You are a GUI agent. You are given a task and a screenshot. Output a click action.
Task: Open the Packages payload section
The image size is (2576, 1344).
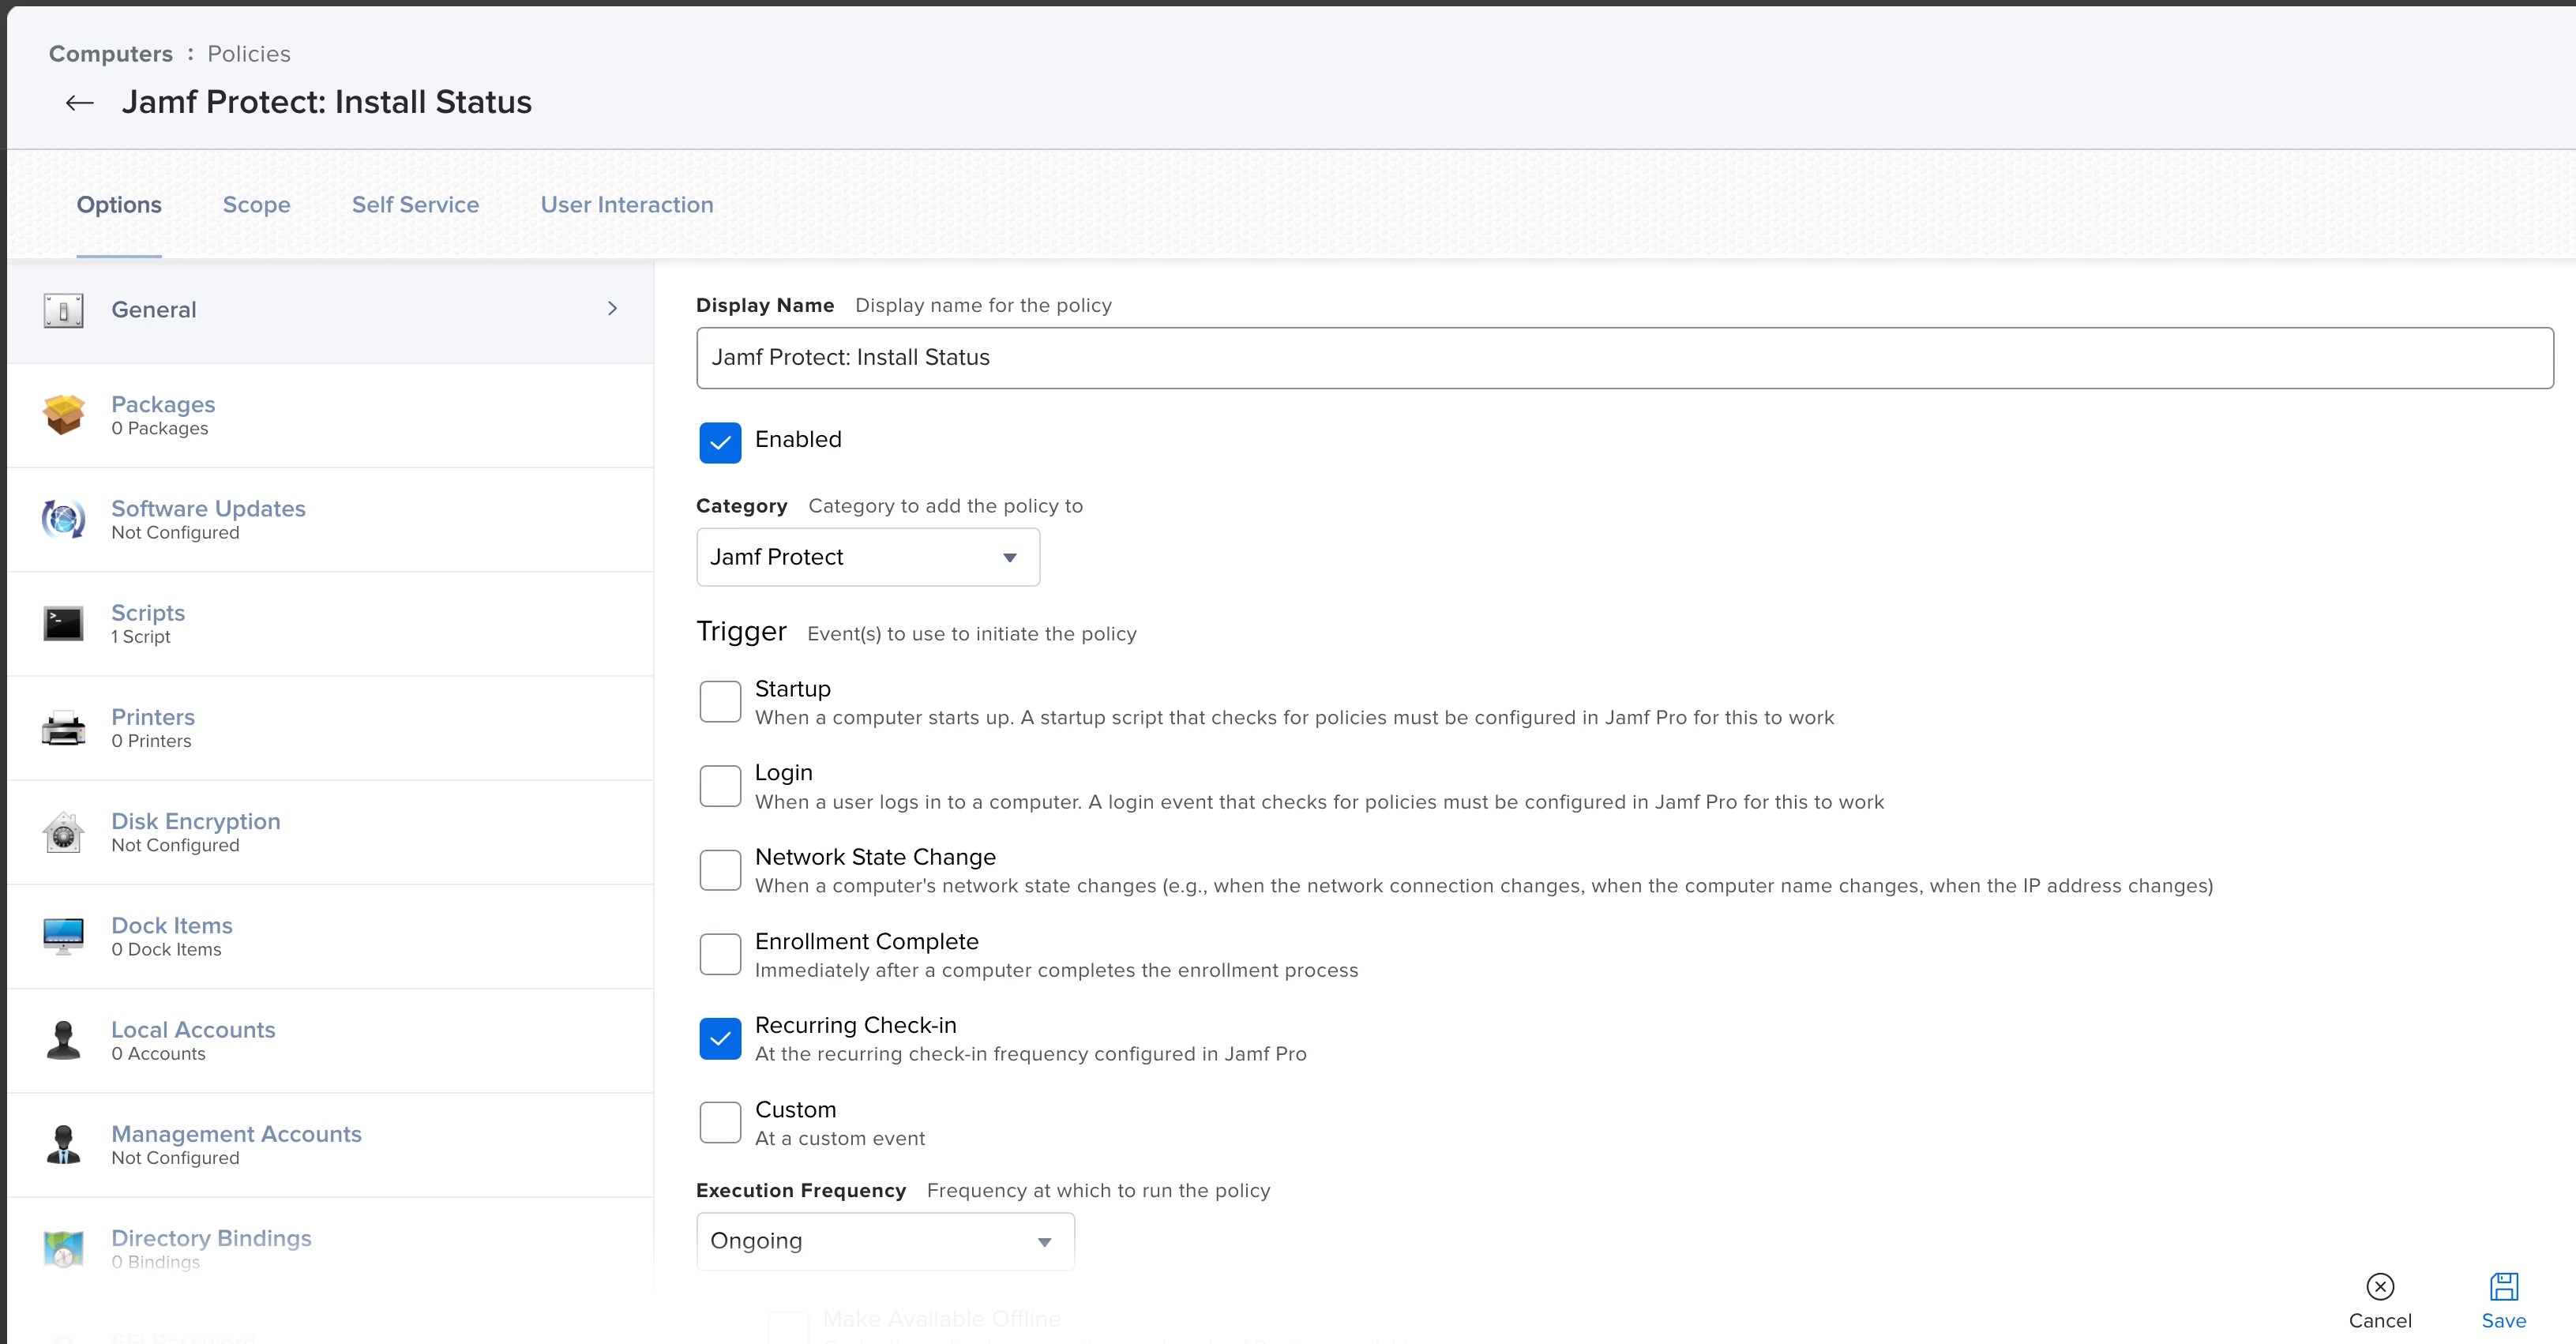point(330,415)
